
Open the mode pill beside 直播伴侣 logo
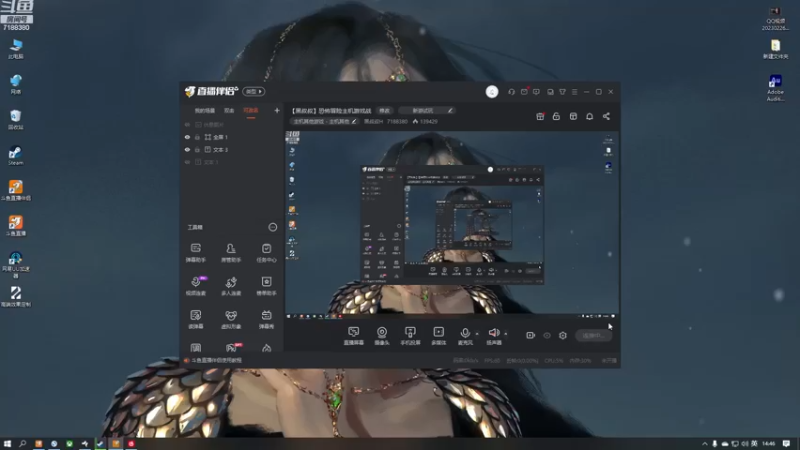click(253, 91)
